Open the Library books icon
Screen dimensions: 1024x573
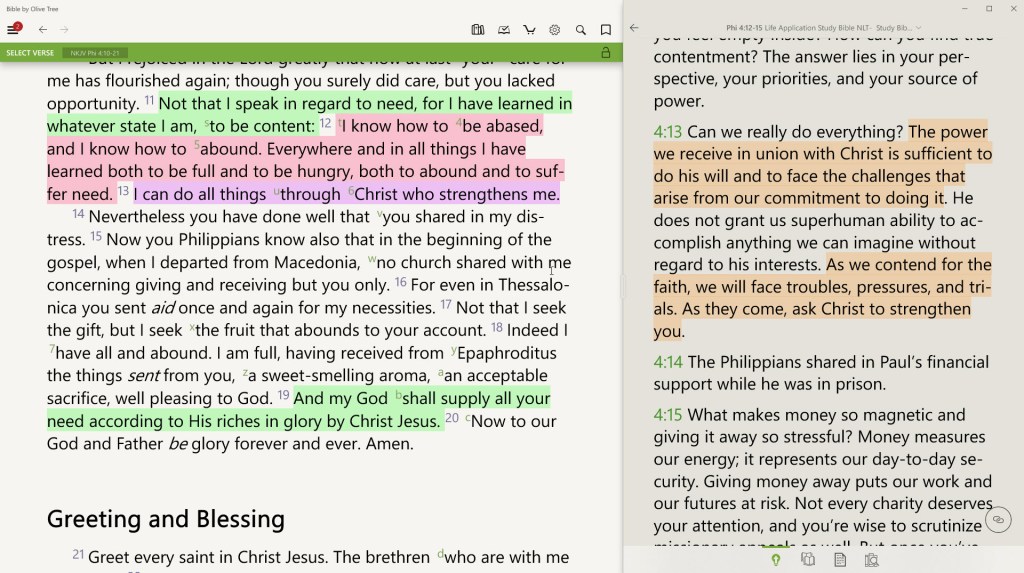(478, 30)
